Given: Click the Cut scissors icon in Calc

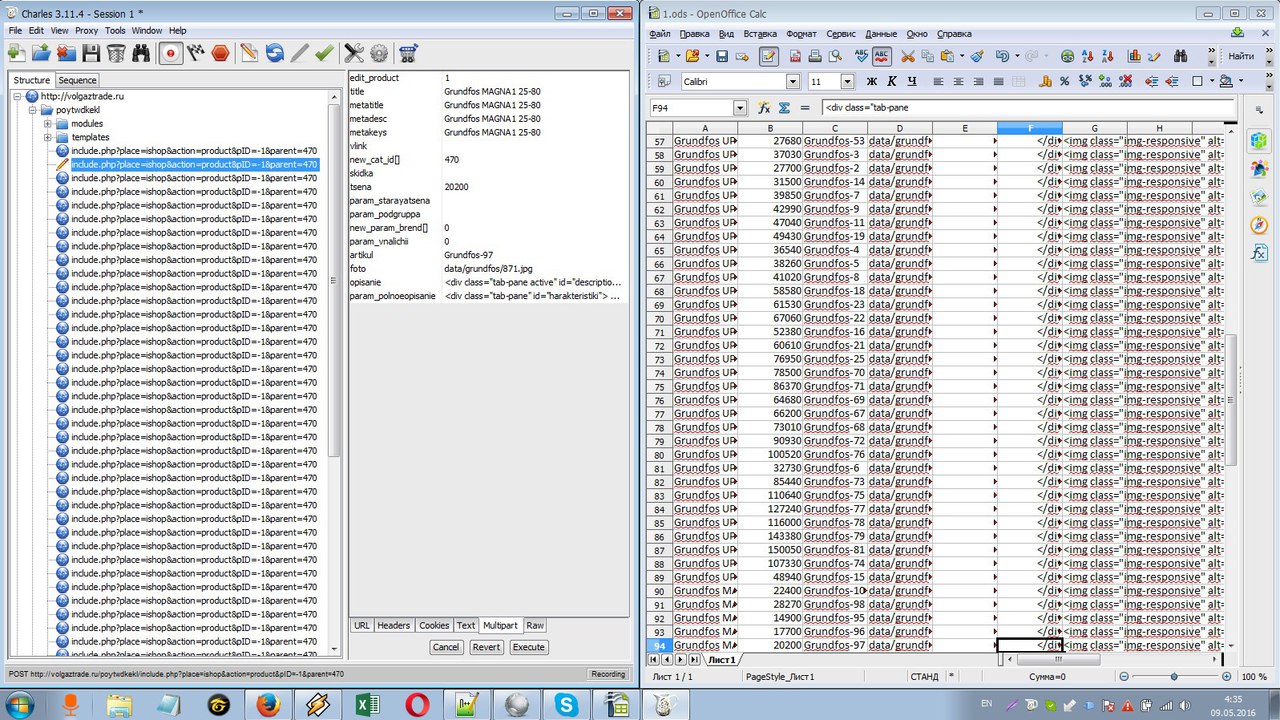Looking at the screenshot, I should (x=908, y=56).
